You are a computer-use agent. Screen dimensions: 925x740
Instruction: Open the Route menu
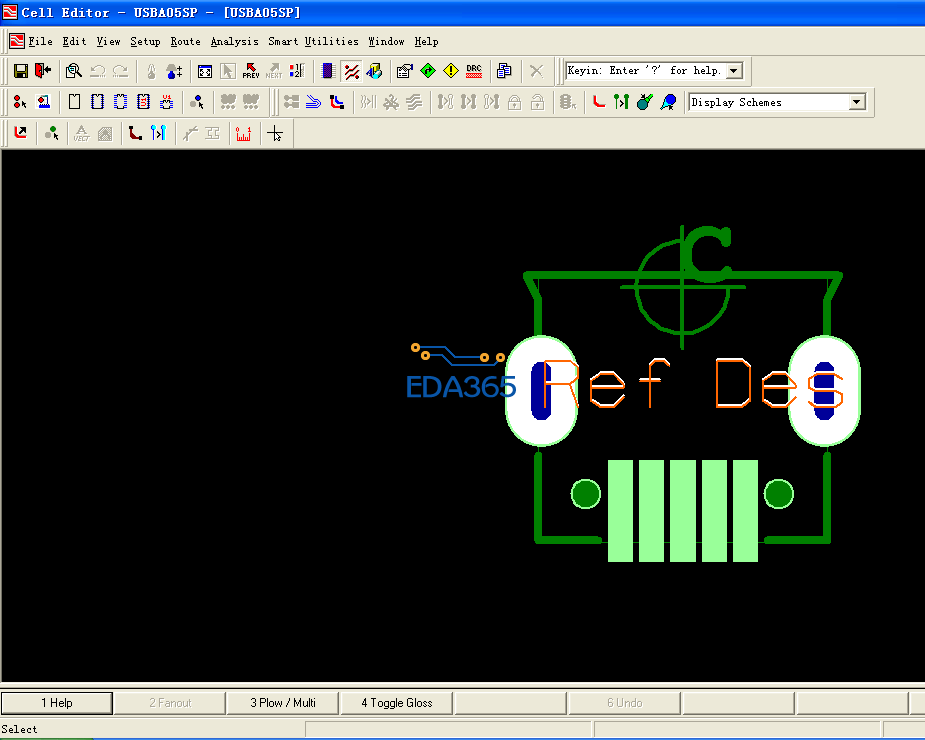(x=185, y=42)
